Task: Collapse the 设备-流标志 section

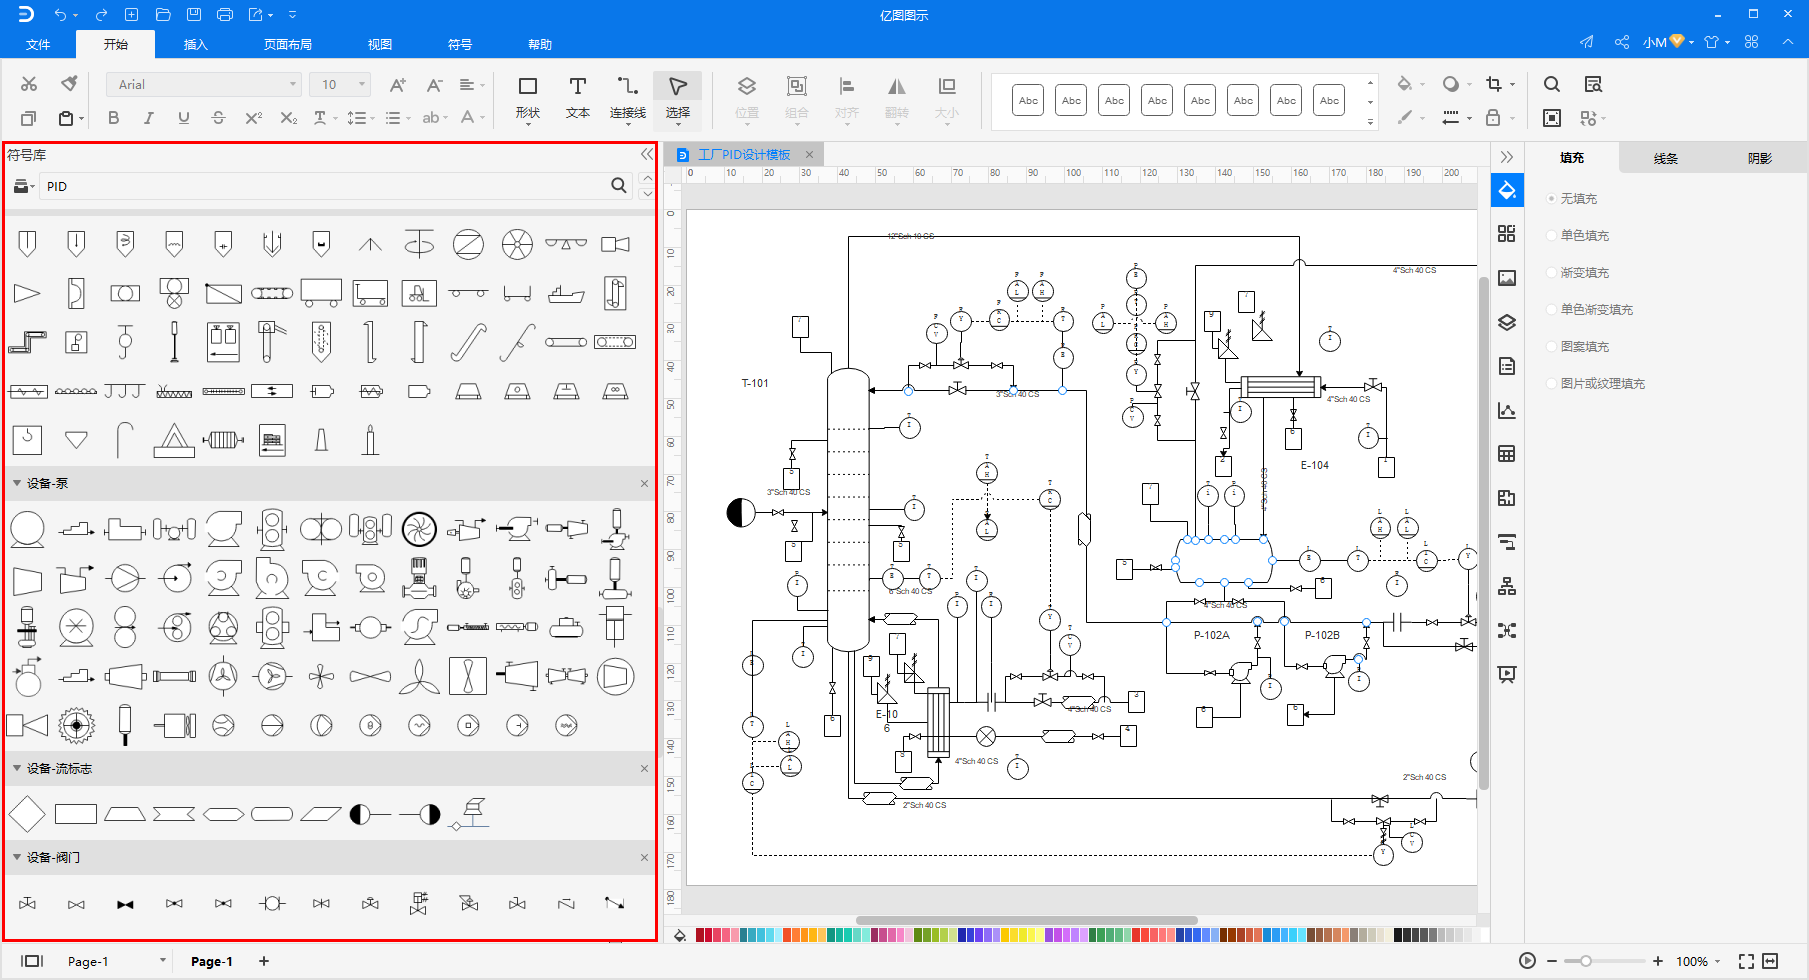Action: point(17,768)
